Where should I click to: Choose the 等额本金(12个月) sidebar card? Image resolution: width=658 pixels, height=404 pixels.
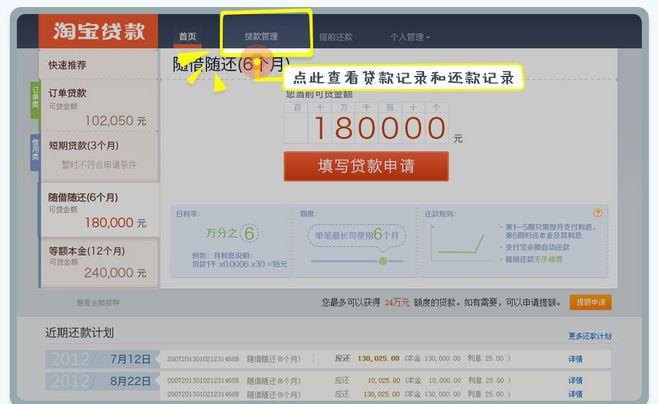point(99,263)
